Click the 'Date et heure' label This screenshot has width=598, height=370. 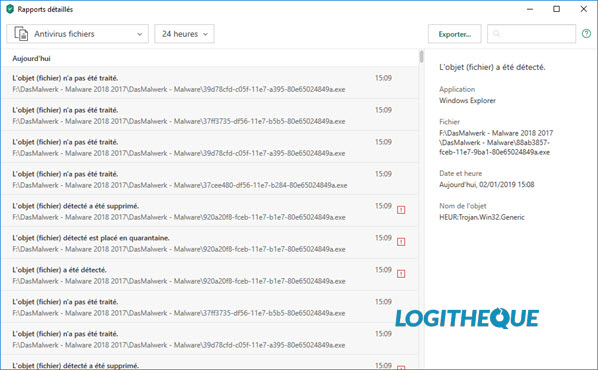tap(460, 173)
